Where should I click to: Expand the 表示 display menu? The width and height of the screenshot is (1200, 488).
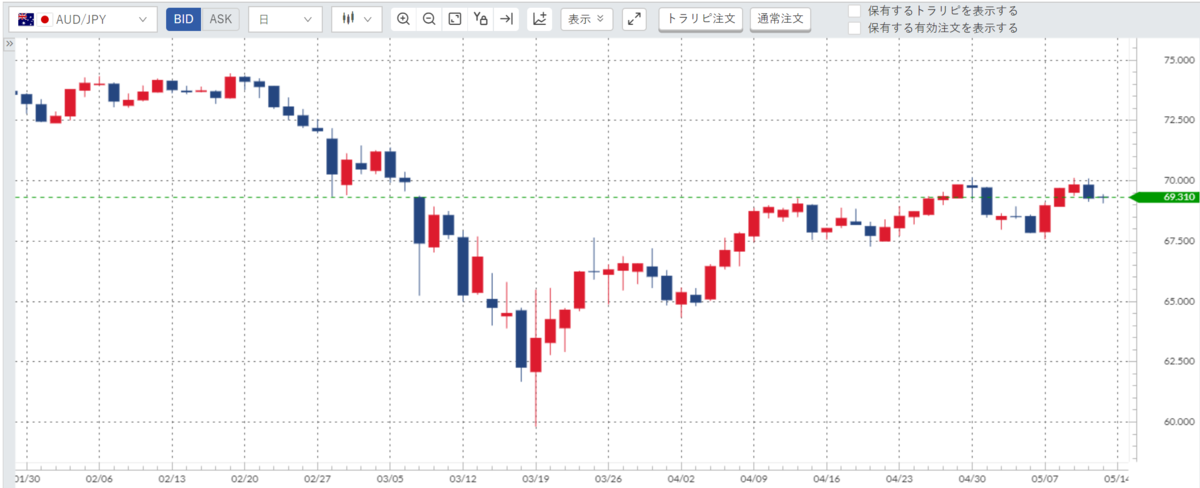pyautogui.click(x=586, y=18)
